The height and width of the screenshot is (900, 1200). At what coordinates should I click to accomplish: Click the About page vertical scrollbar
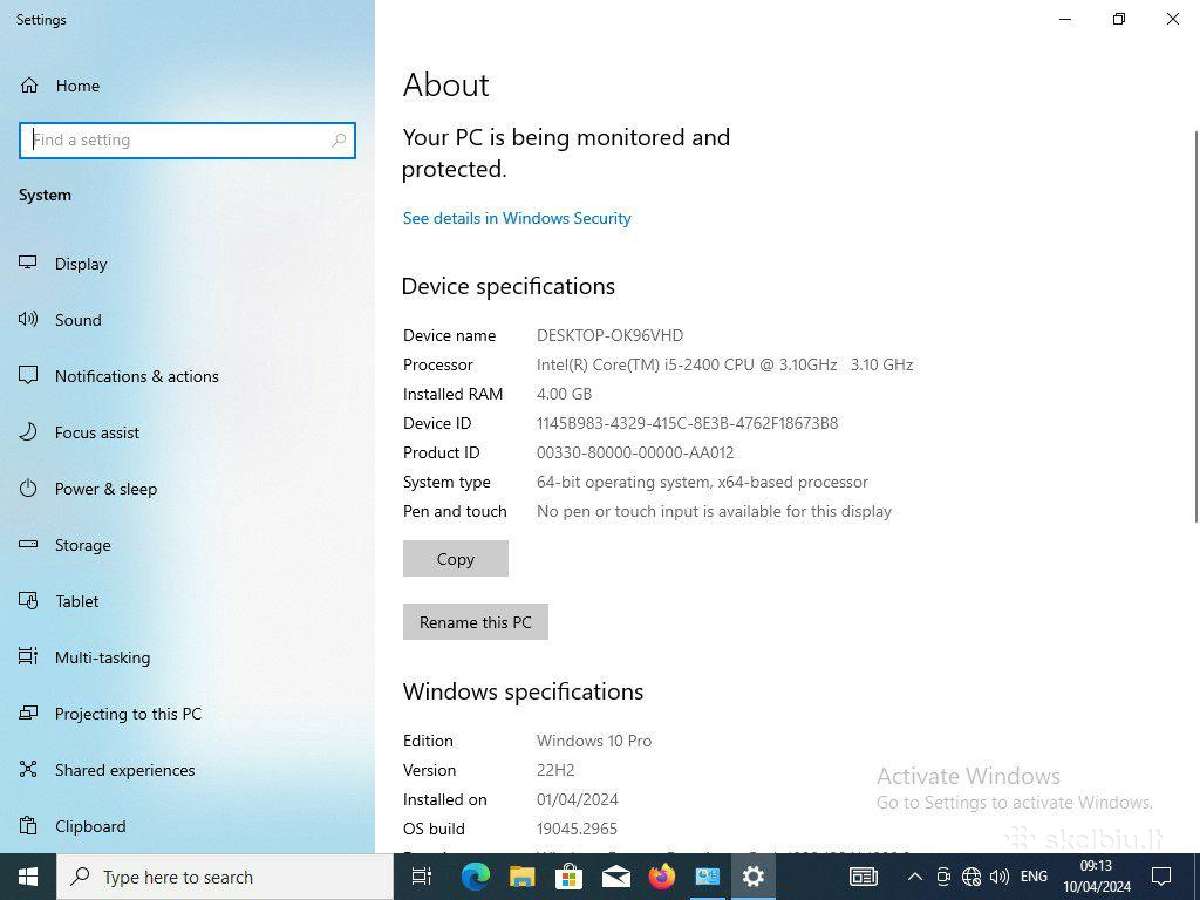tap(1196, 325)
